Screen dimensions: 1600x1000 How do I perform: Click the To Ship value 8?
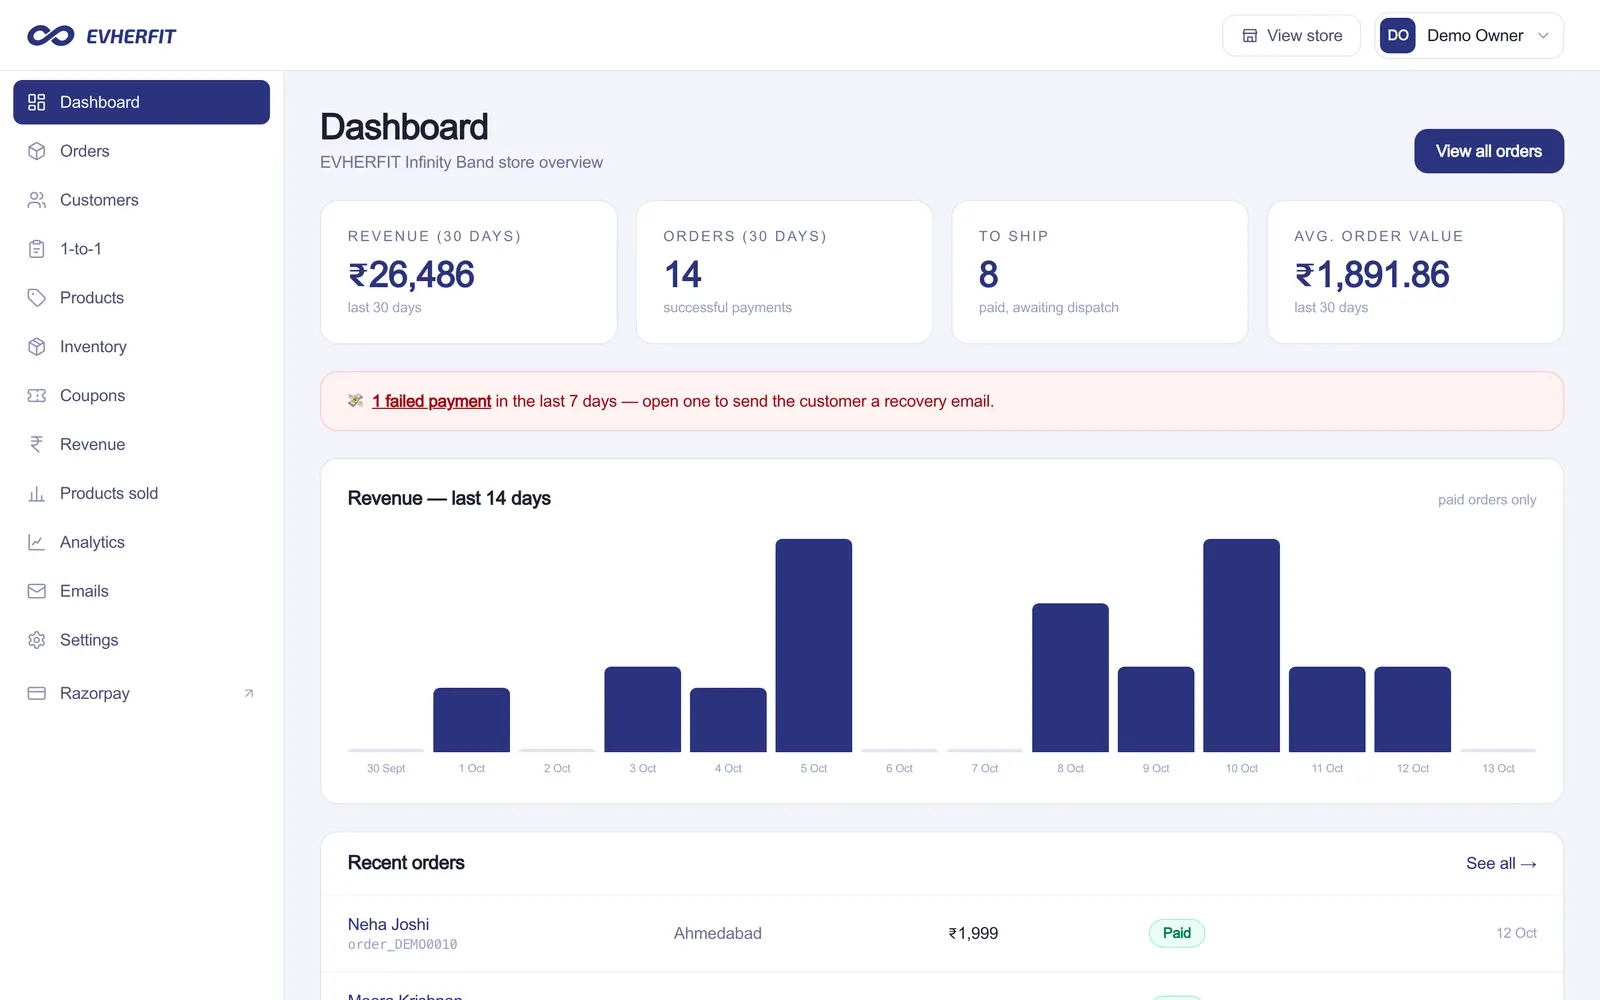(x=989, y=275)
